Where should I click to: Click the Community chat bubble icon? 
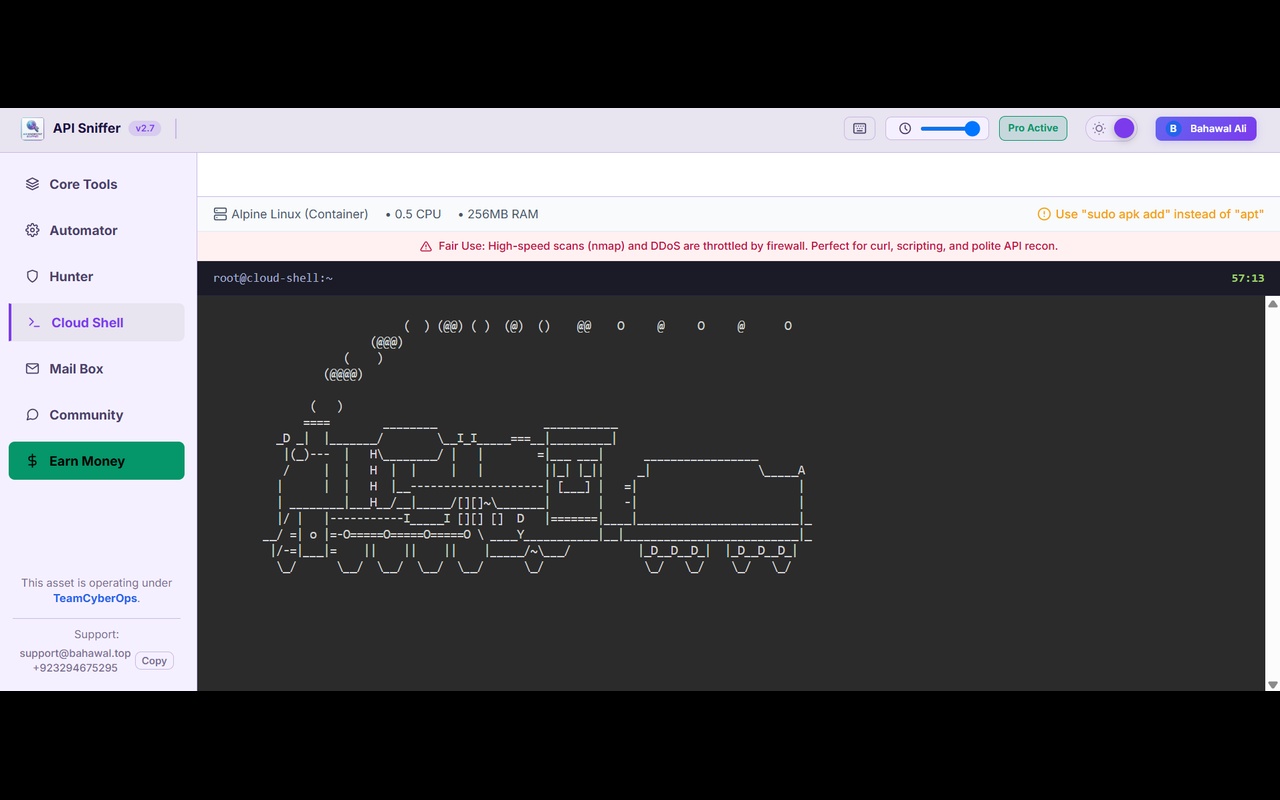click(32, 414)
